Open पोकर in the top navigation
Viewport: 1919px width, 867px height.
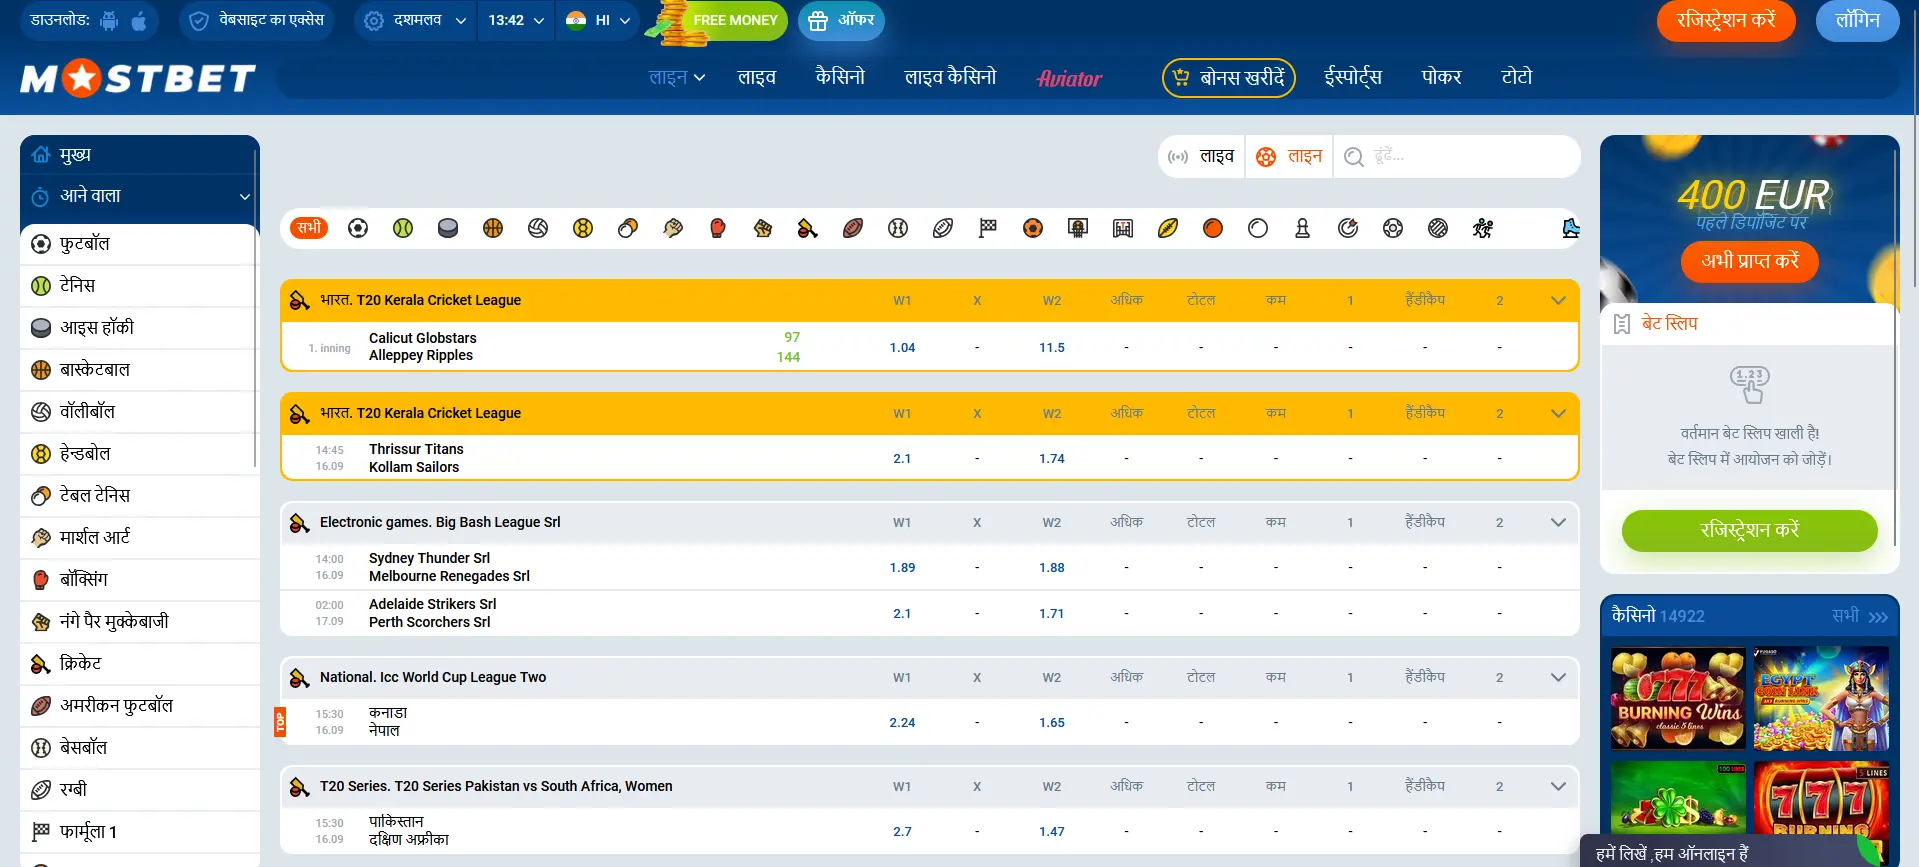(x=1441, y=77)
